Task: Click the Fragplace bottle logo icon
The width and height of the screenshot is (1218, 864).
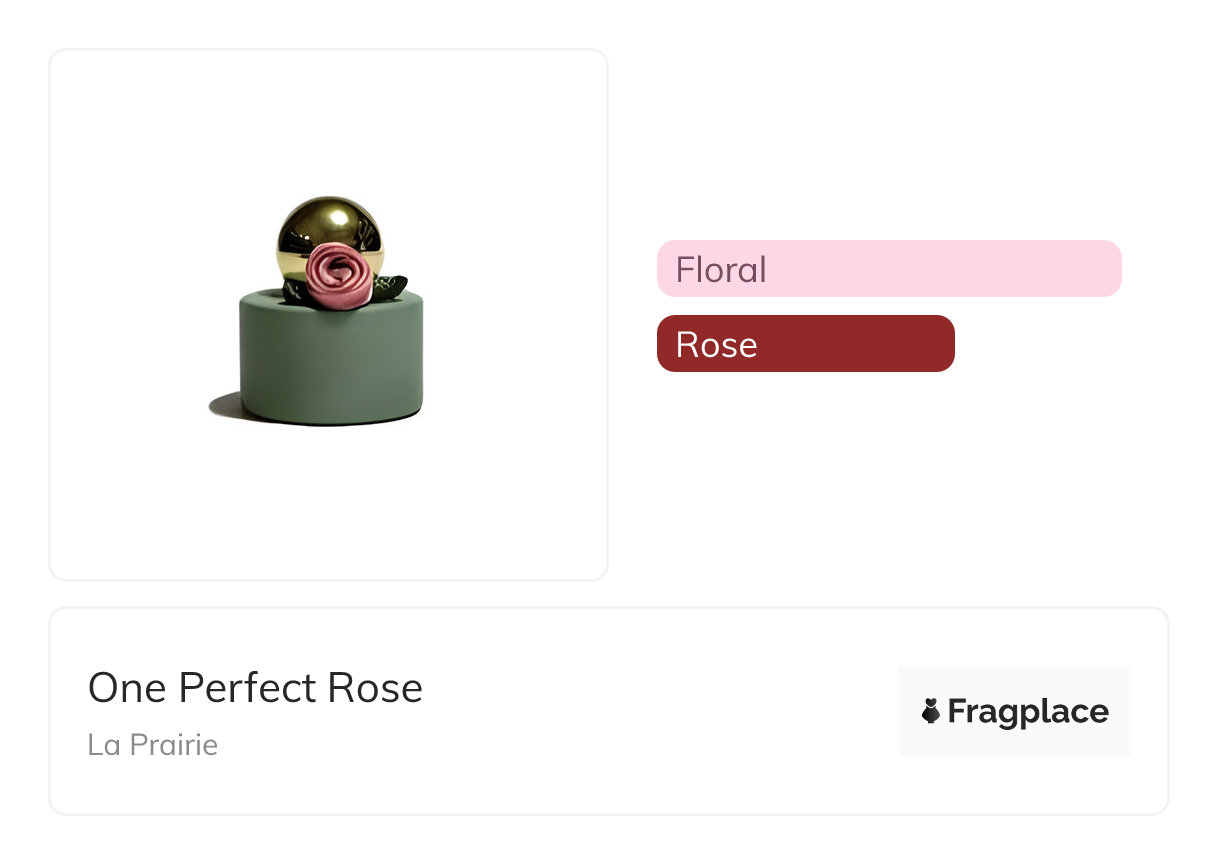Action: point(931,711)
